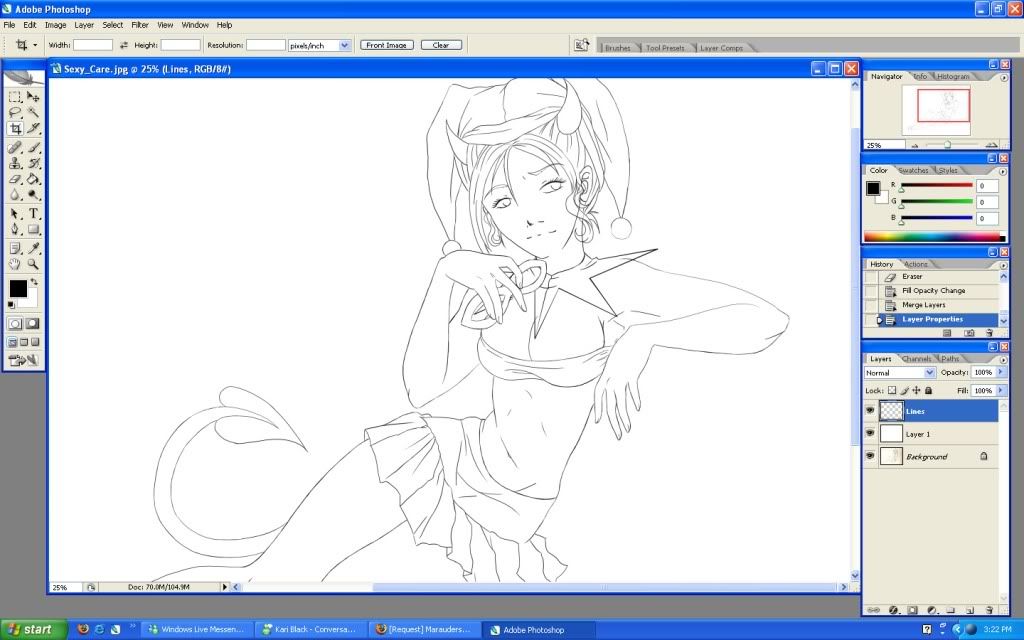
Task: Delete the current layer with trash icon
Action: (989, 610)
